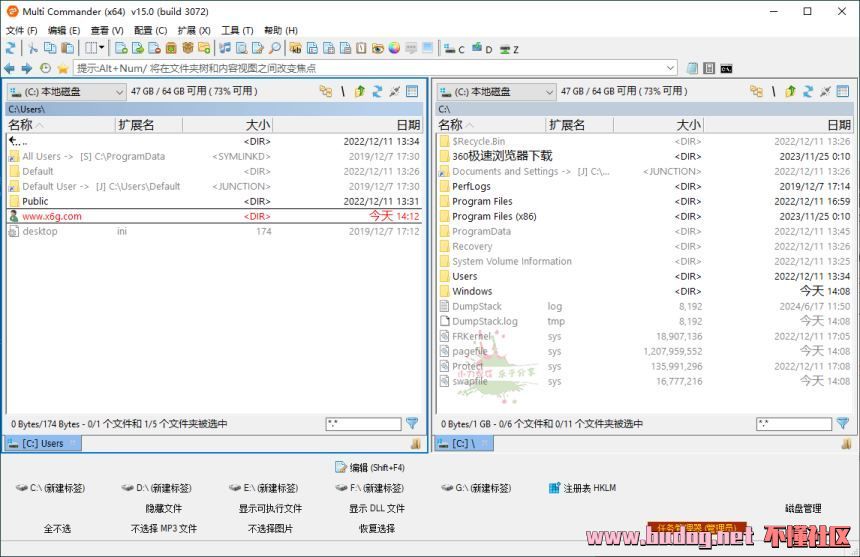
Task: Click the history clock icon
Action: tap(45, 68)
